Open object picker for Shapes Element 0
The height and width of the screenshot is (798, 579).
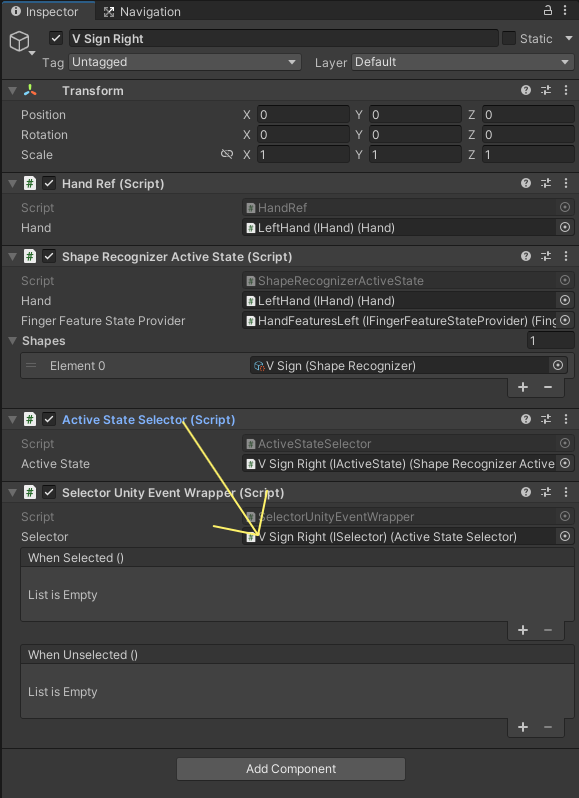(558, 365)
